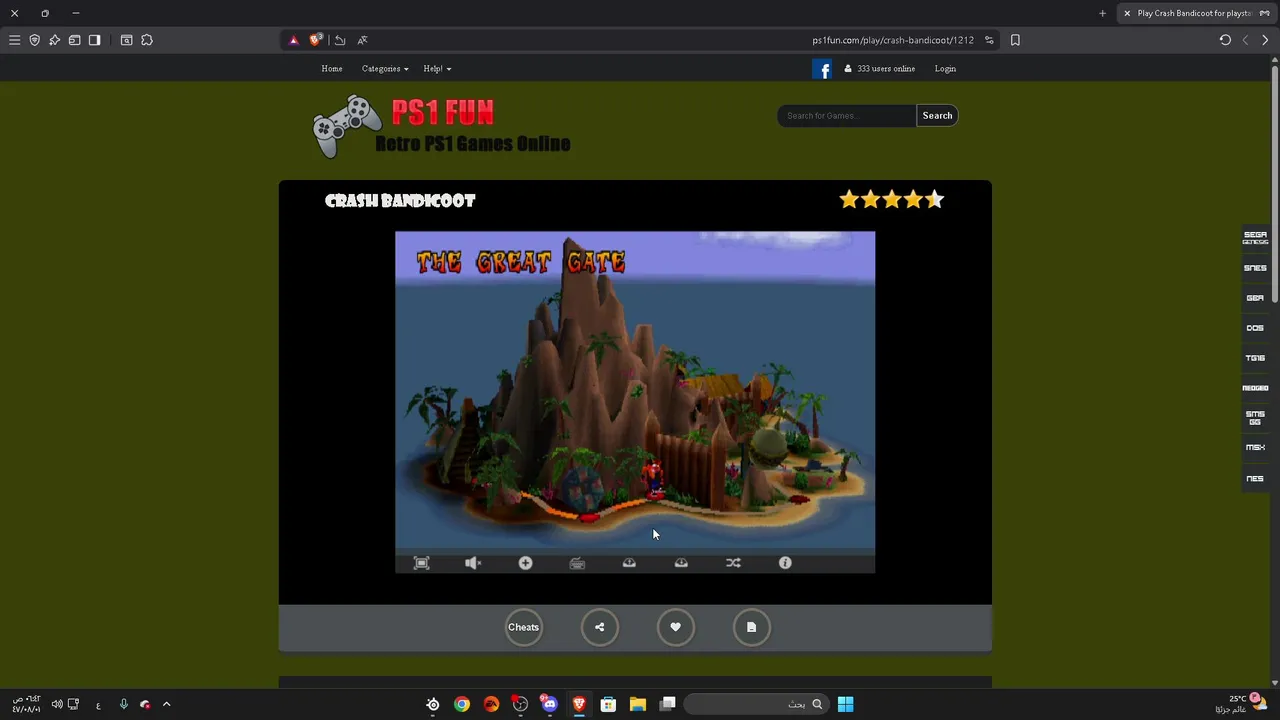
Task: Open the Windows Start menu
Action: 845,704
